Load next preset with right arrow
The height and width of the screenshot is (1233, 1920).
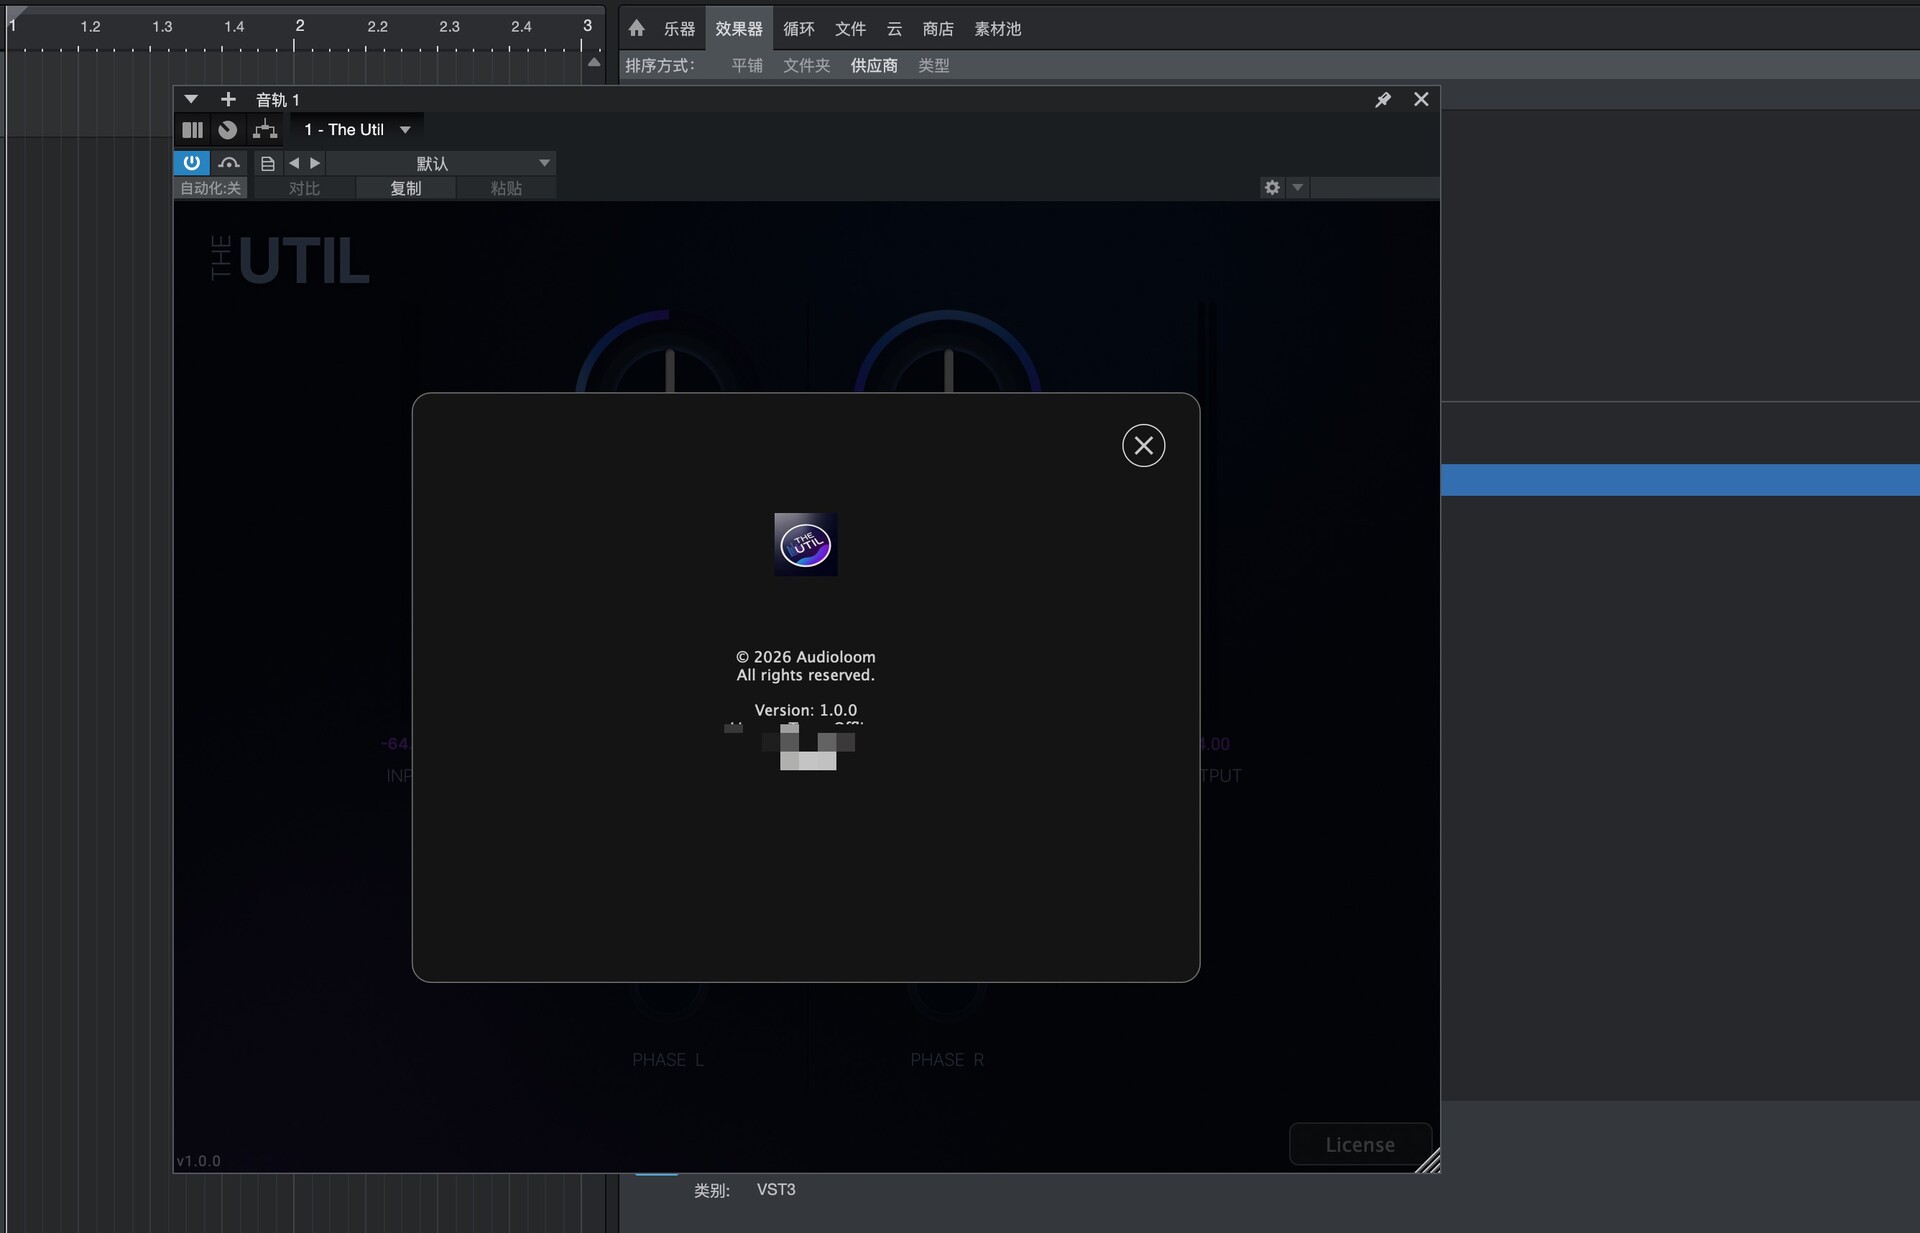pos(315,163)
